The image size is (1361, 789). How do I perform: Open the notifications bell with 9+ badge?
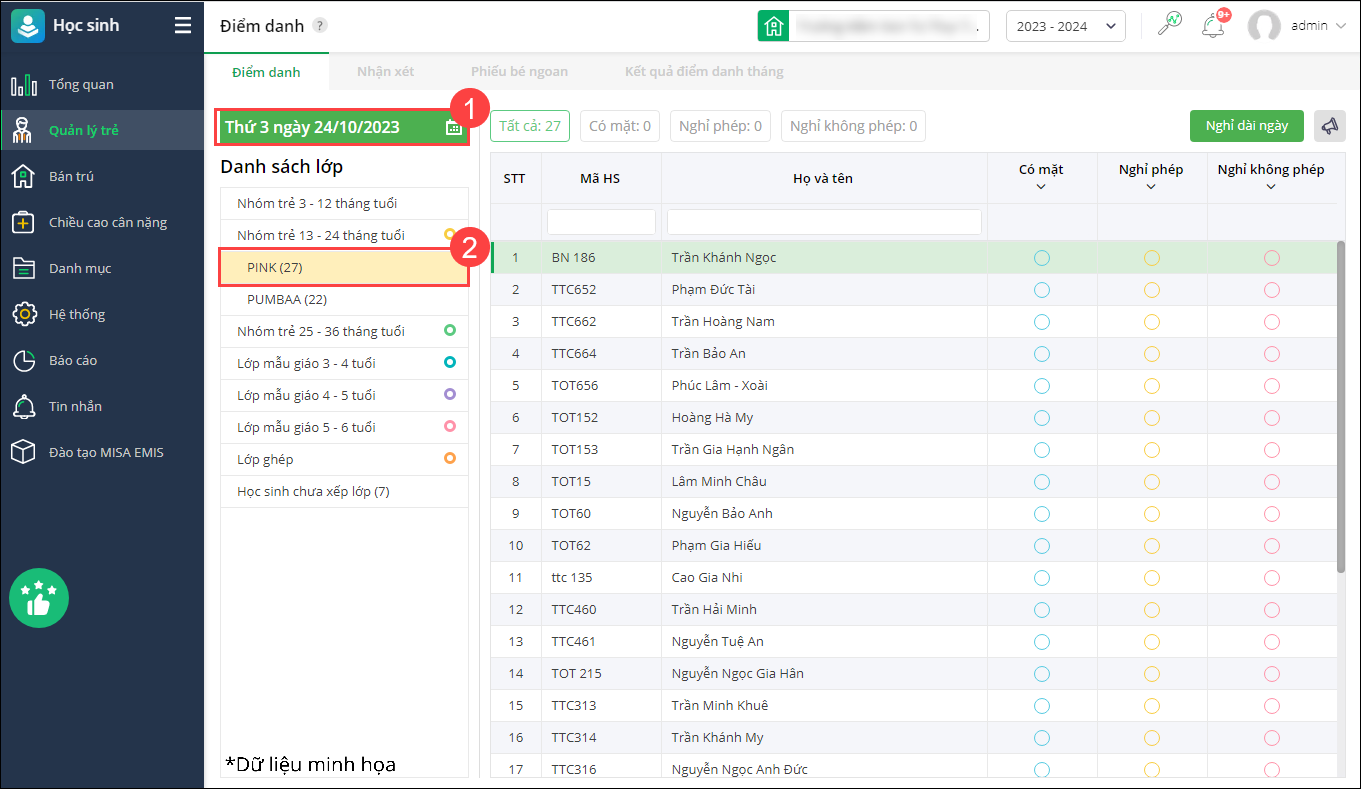[1215, 25]
